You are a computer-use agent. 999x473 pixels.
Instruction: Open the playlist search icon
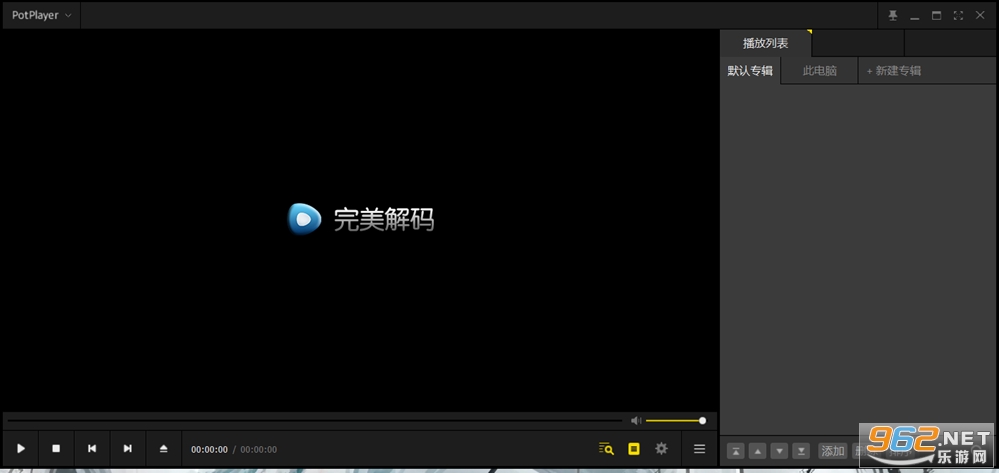point(606,449)
